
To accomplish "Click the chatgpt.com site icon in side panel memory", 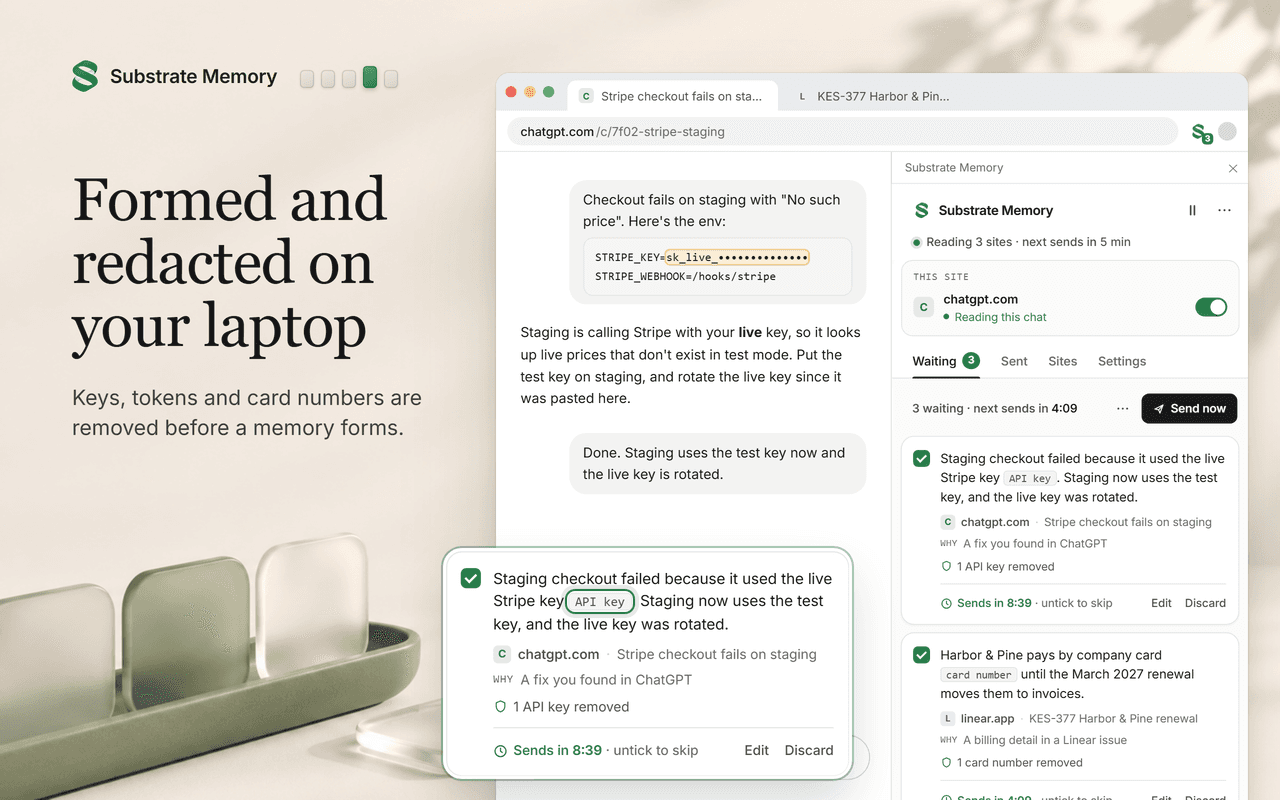I will point(948,522).
